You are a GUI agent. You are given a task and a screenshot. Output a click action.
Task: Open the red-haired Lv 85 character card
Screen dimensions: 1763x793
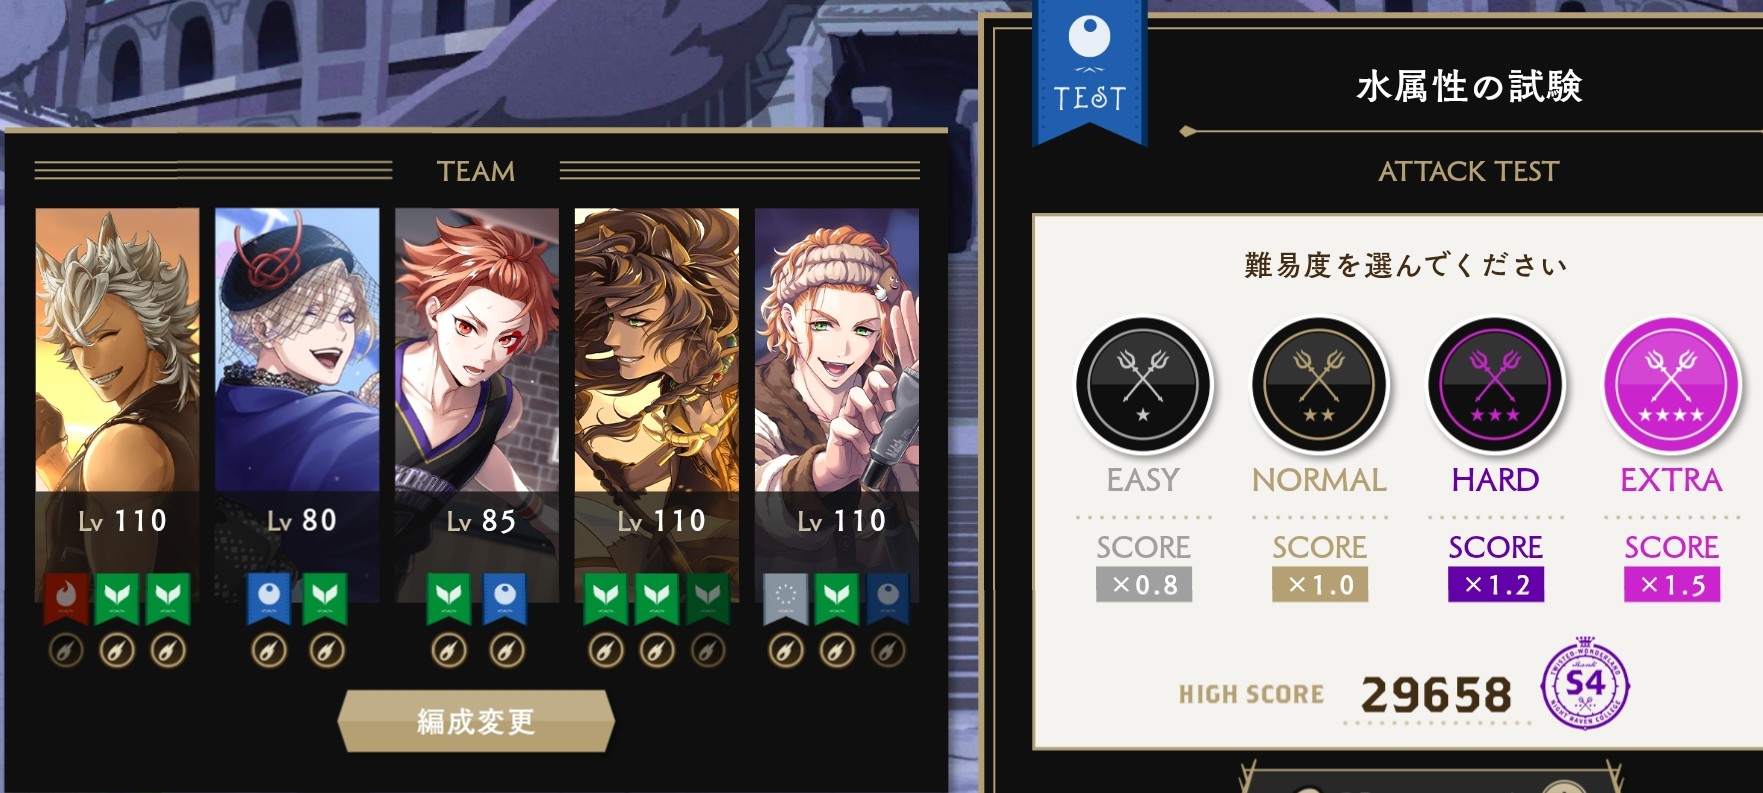click(x=477, y=405)
